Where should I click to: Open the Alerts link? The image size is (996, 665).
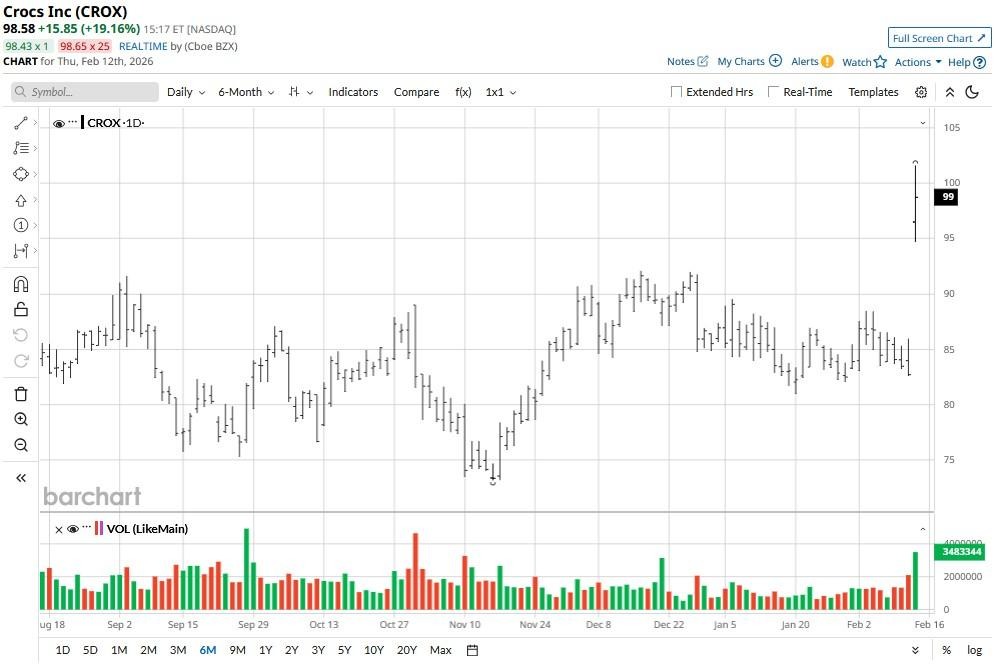coord(812,62)
